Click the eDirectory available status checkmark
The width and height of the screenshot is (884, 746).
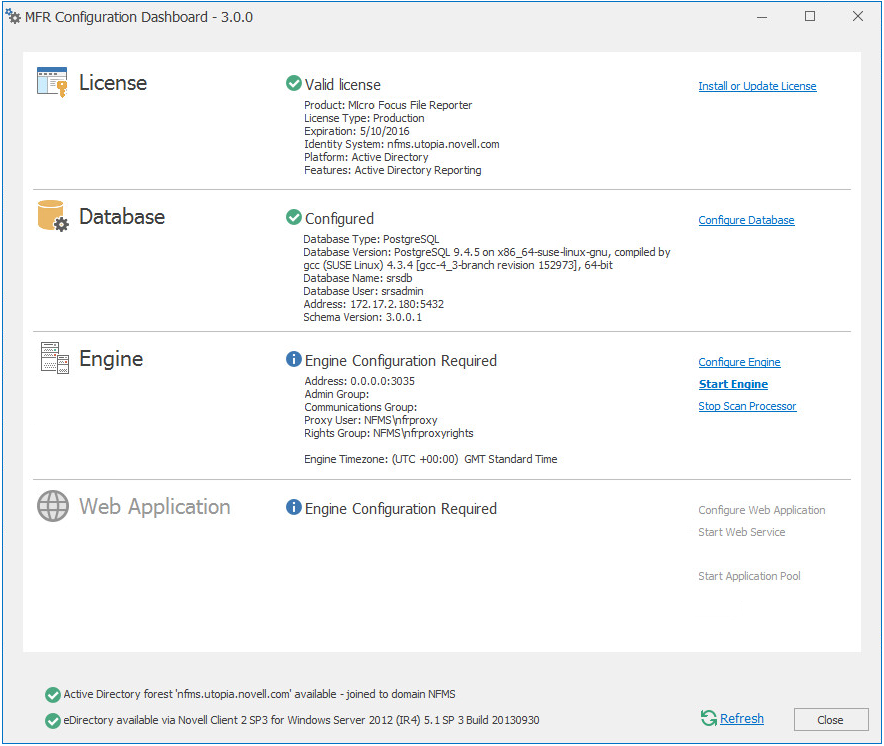click(52, 720)
